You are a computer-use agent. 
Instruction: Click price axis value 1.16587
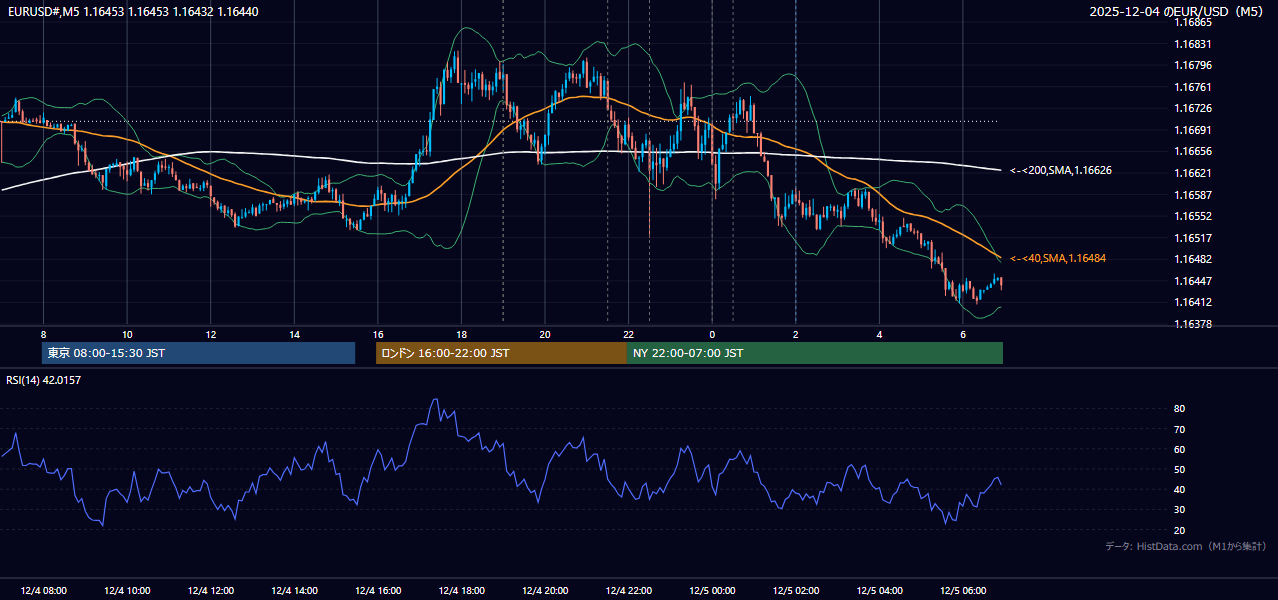coord(1194,195)
